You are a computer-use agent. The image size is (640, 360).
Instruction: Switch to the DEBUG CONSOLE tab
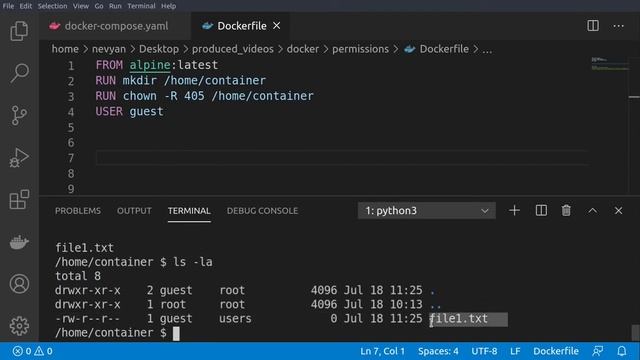pyautogui.click(x=262, y=211)
